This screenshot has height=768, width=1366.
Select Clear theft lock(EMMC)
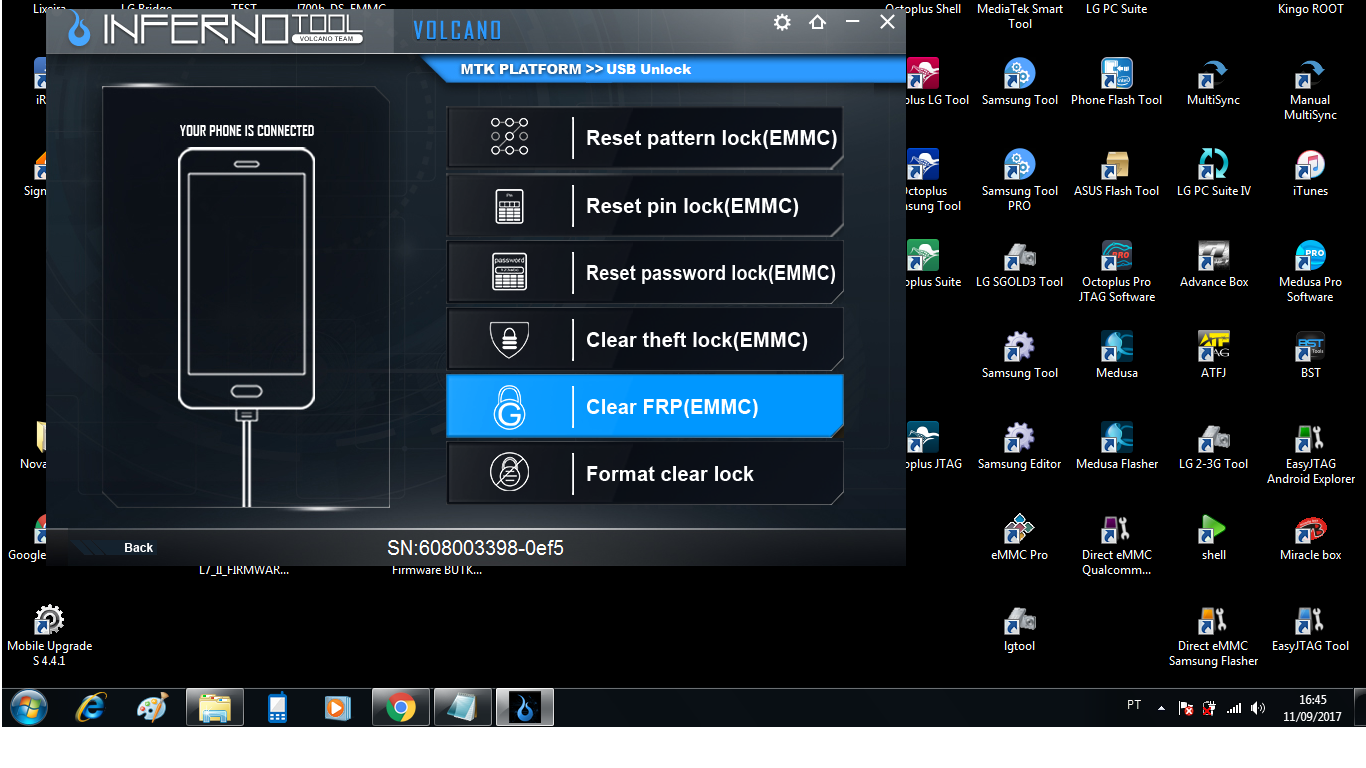(645, 340)
